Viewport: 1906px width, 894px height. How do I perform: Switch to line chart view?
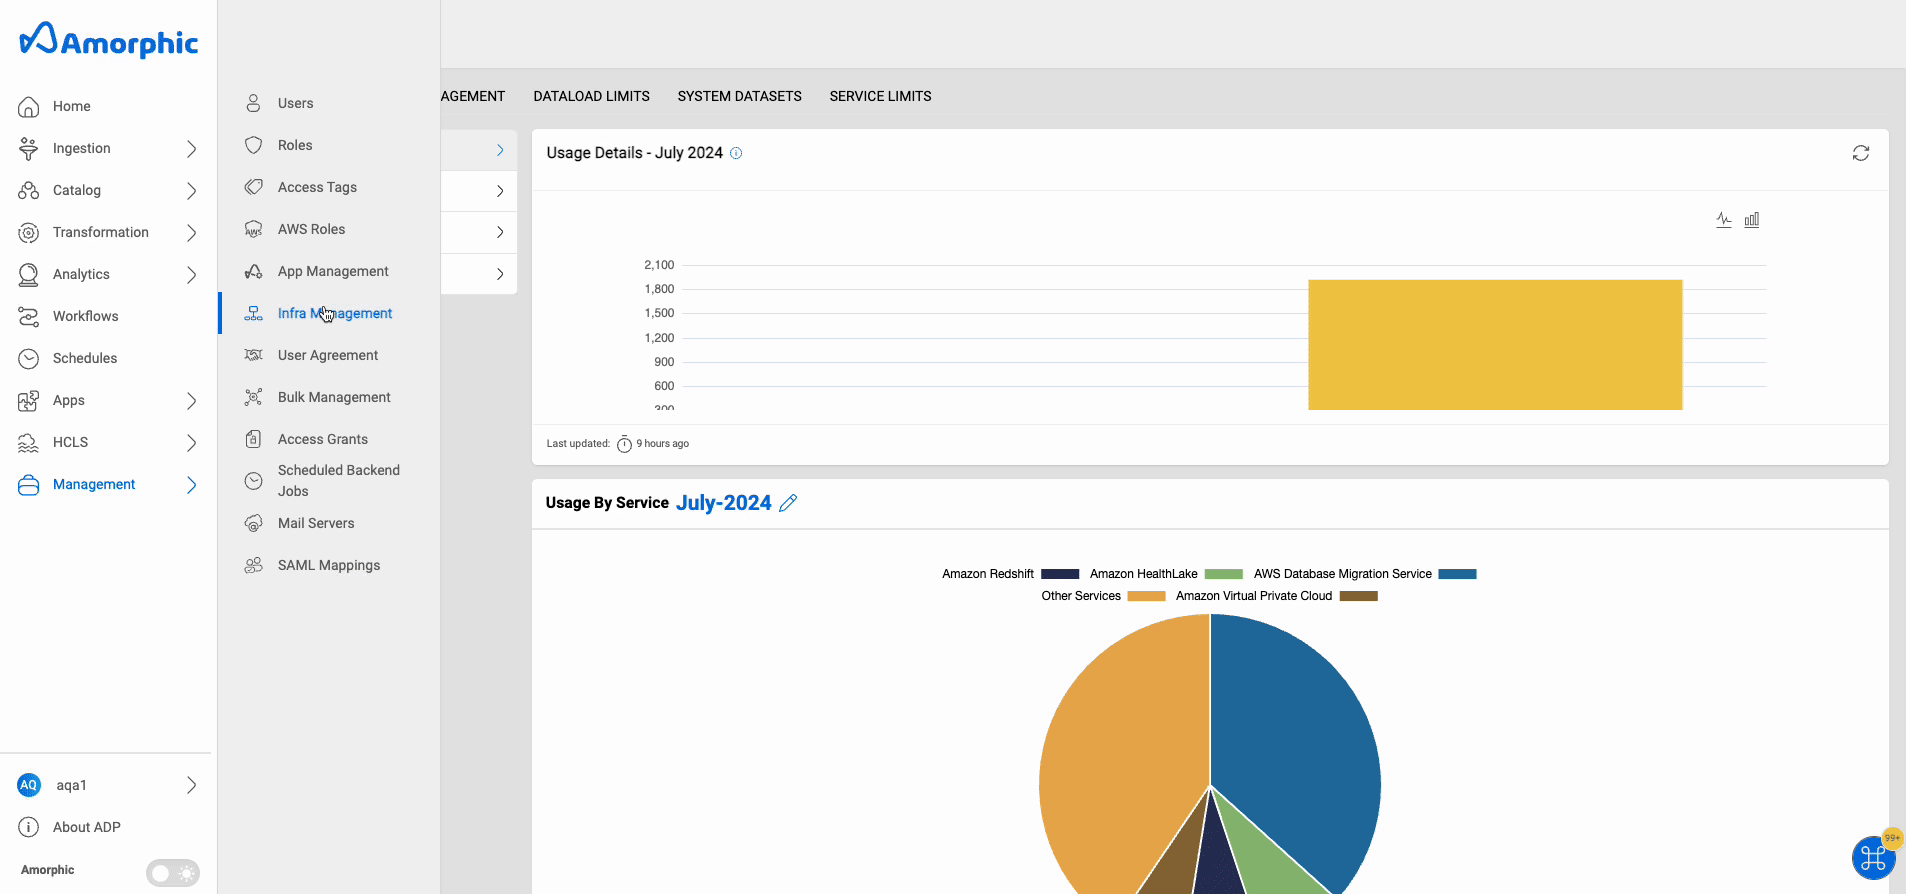(1724, 219)
